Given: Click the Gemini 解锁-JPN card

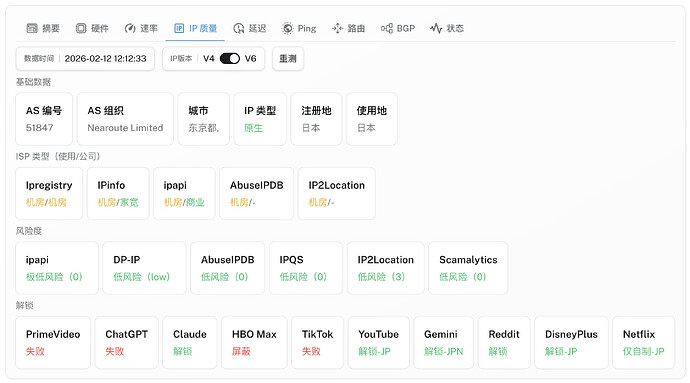Looking at the screenshot, I should [444, 342].
